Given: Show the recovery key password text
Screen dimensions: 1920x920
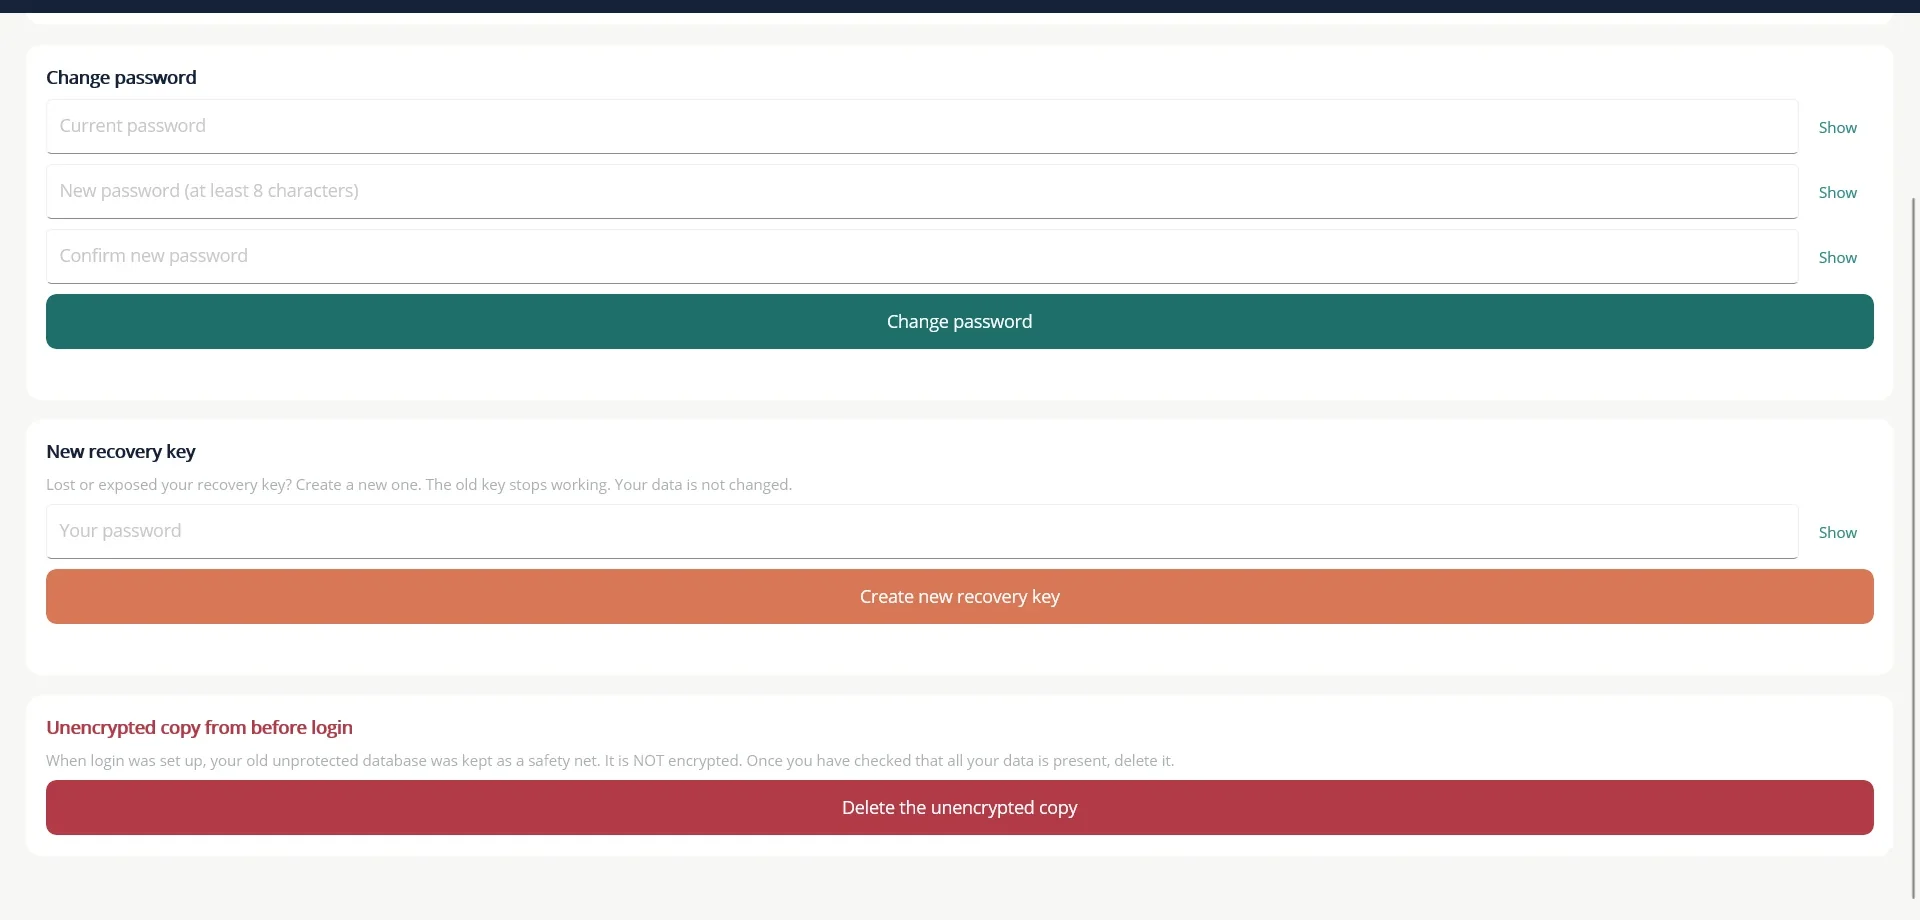Looking at the screenshot, I should (x=1837, y=532).
